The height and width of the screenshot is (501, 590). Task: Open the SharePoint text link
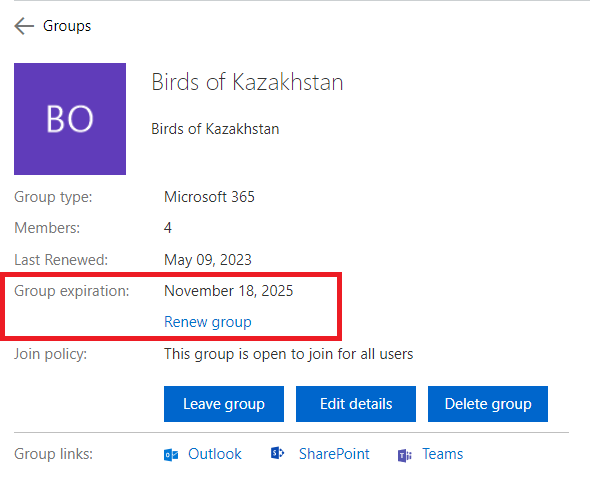pos(334,454)
